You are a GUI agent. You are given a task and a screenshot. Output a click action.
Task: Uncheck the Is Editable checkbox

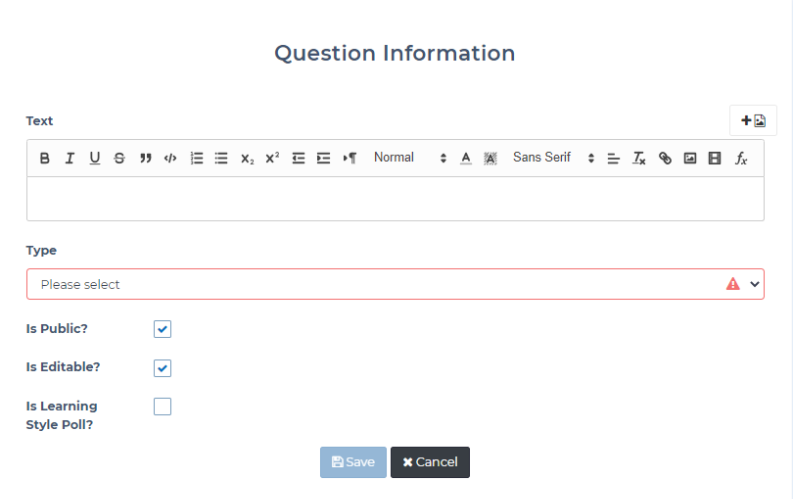coord(163,368)
